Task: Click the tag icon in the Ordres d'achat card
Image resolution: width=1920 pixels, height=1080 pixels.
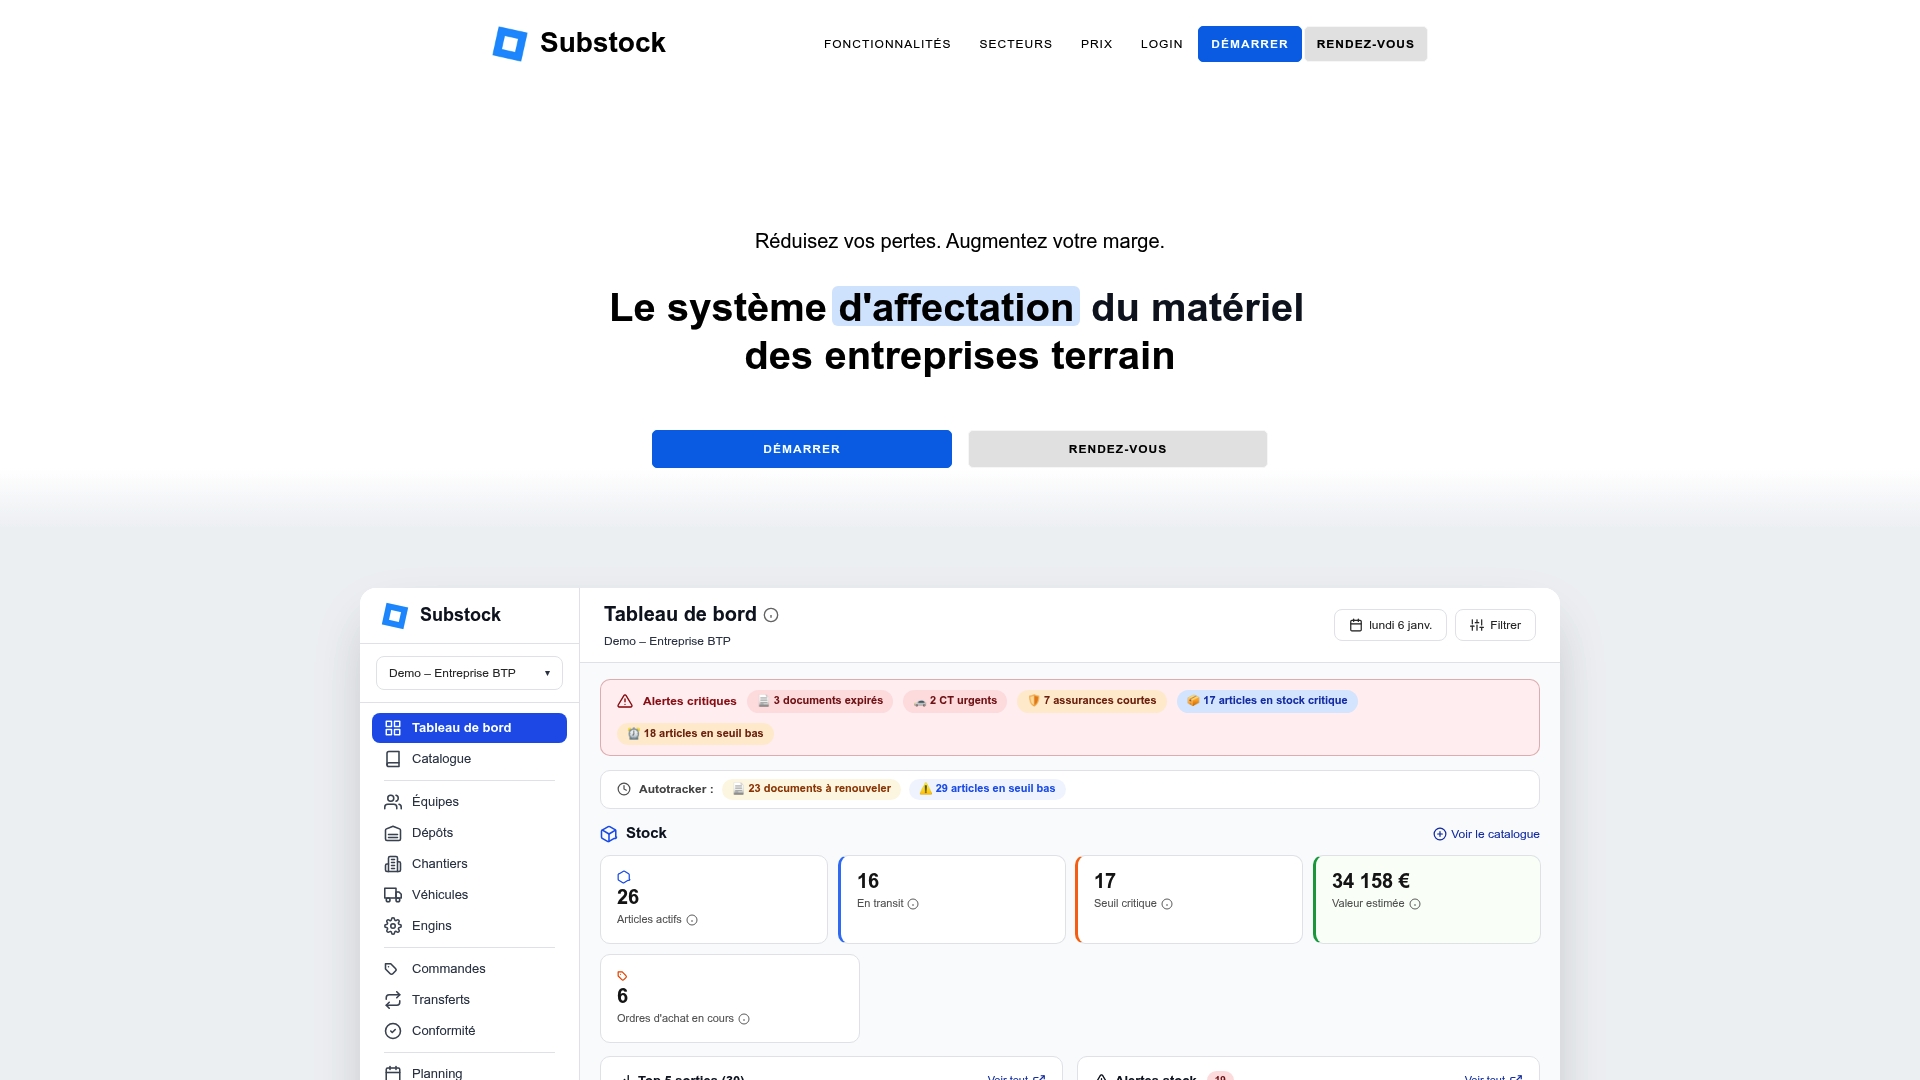Action: (622, 976)
